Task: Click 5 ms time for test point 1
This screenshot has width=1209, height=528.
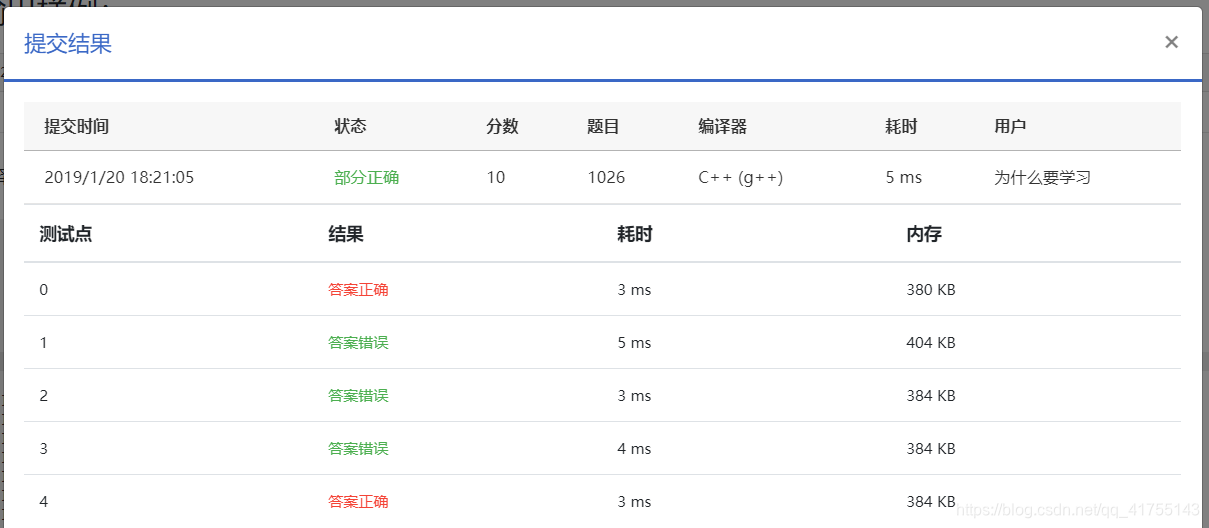Action: (x=634, y=343)
